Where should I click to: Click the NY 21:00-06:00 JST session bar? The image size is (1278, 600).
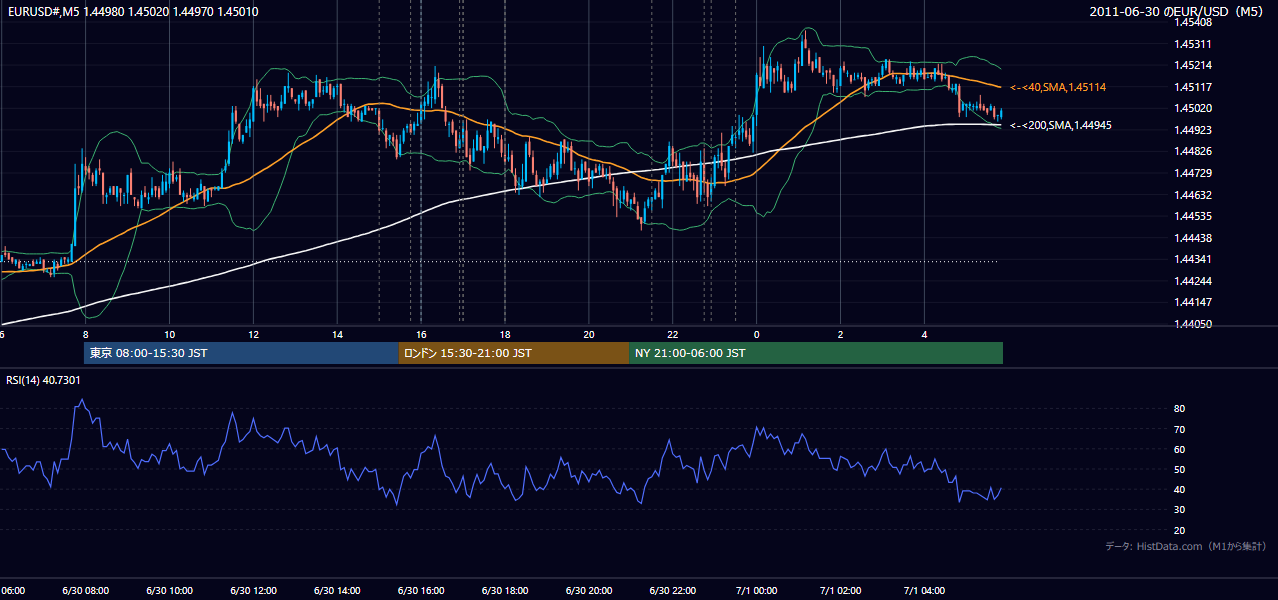click(x=816, y=353)
